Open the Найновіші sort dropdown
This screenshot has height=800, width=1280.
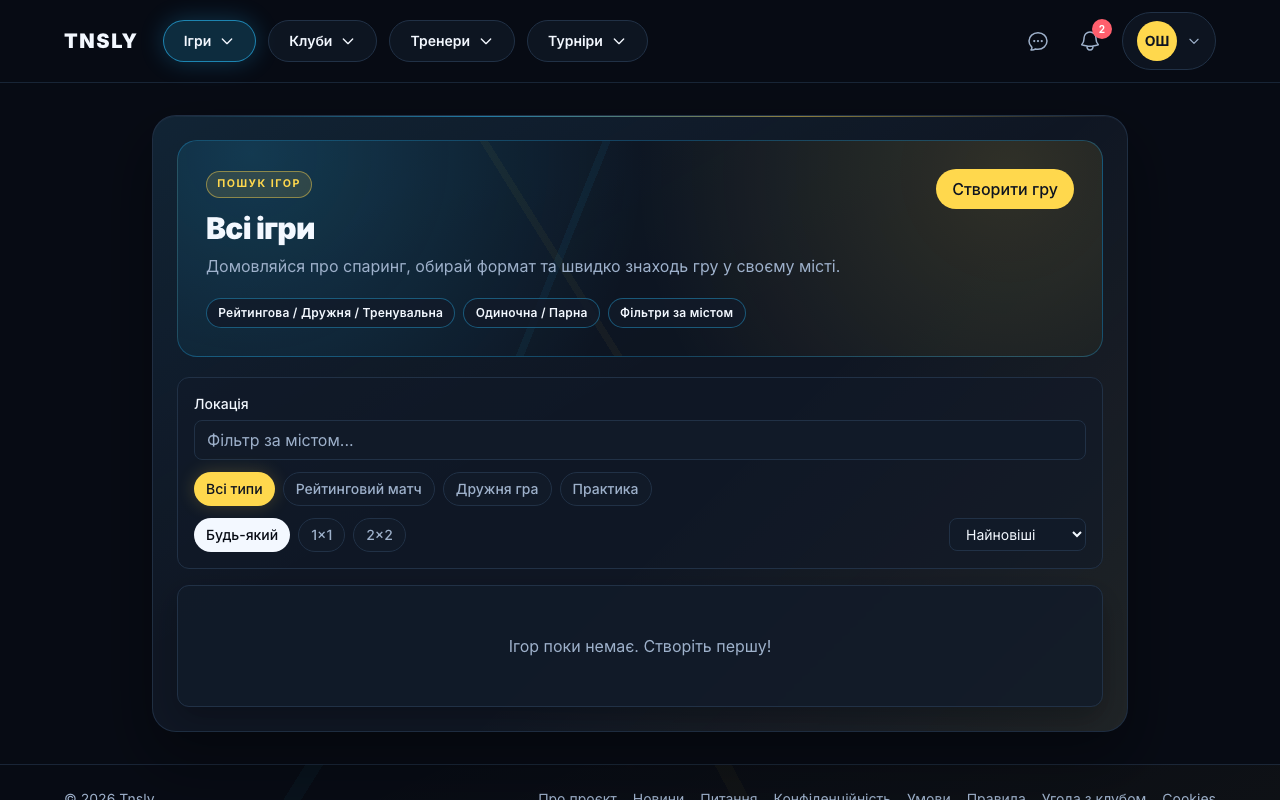pyautogui.click(x=1016, y=535)
